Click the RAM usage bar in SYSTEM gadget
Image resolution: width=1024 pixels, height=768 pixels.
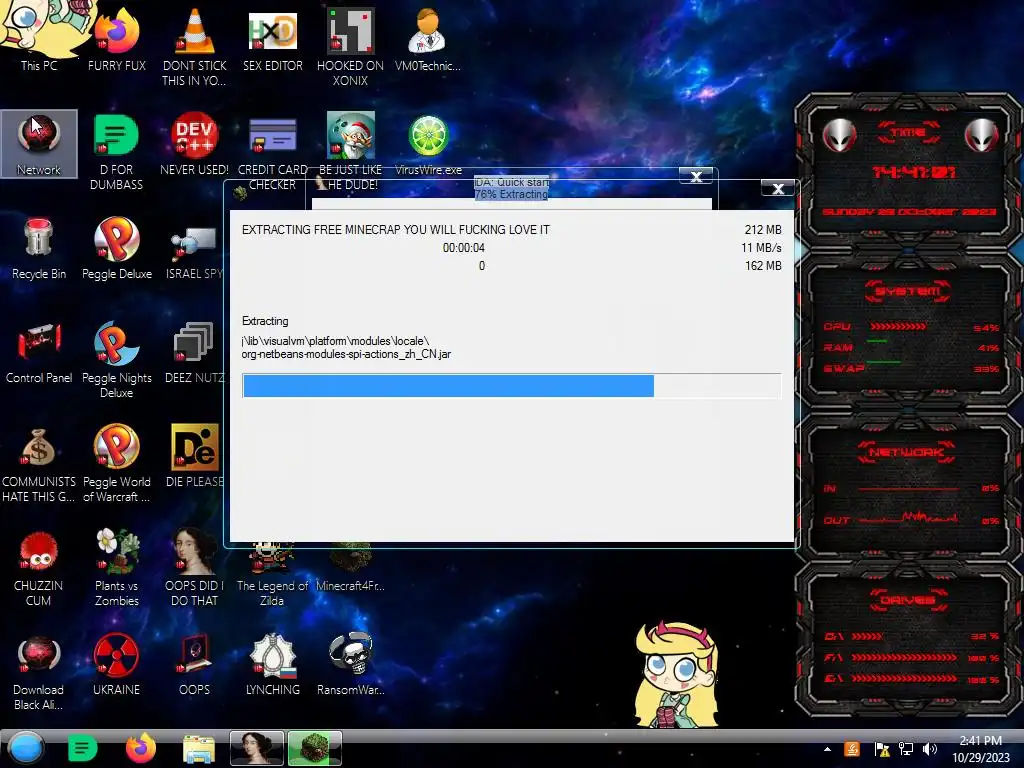(x=877, y=341)
